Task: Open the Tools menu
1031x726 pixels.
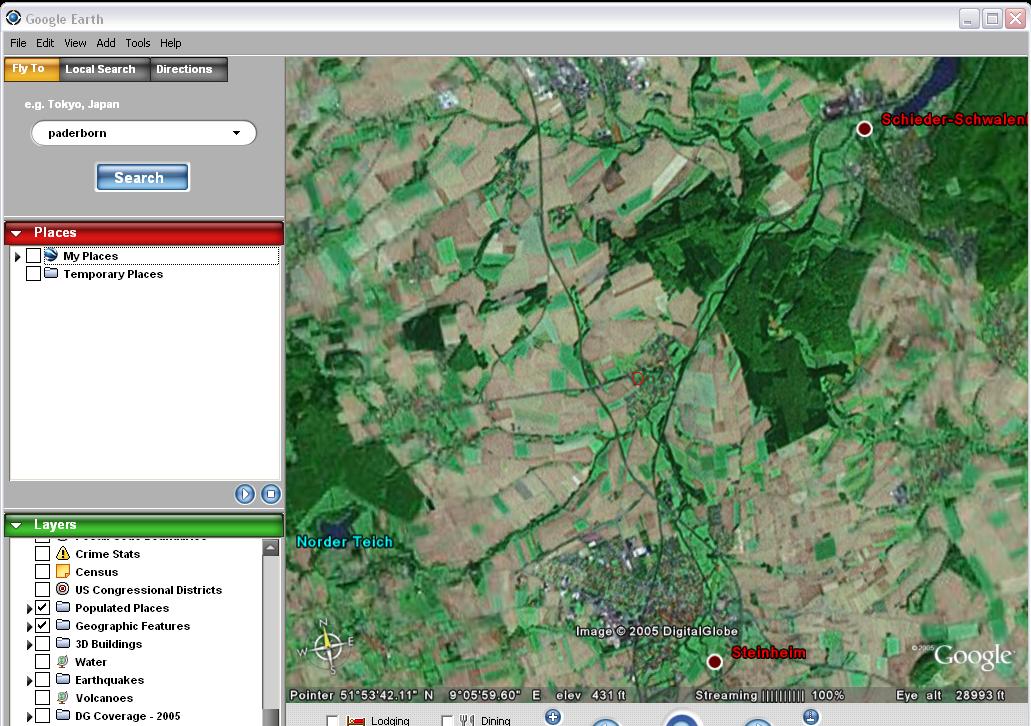Action: (137, 43)
